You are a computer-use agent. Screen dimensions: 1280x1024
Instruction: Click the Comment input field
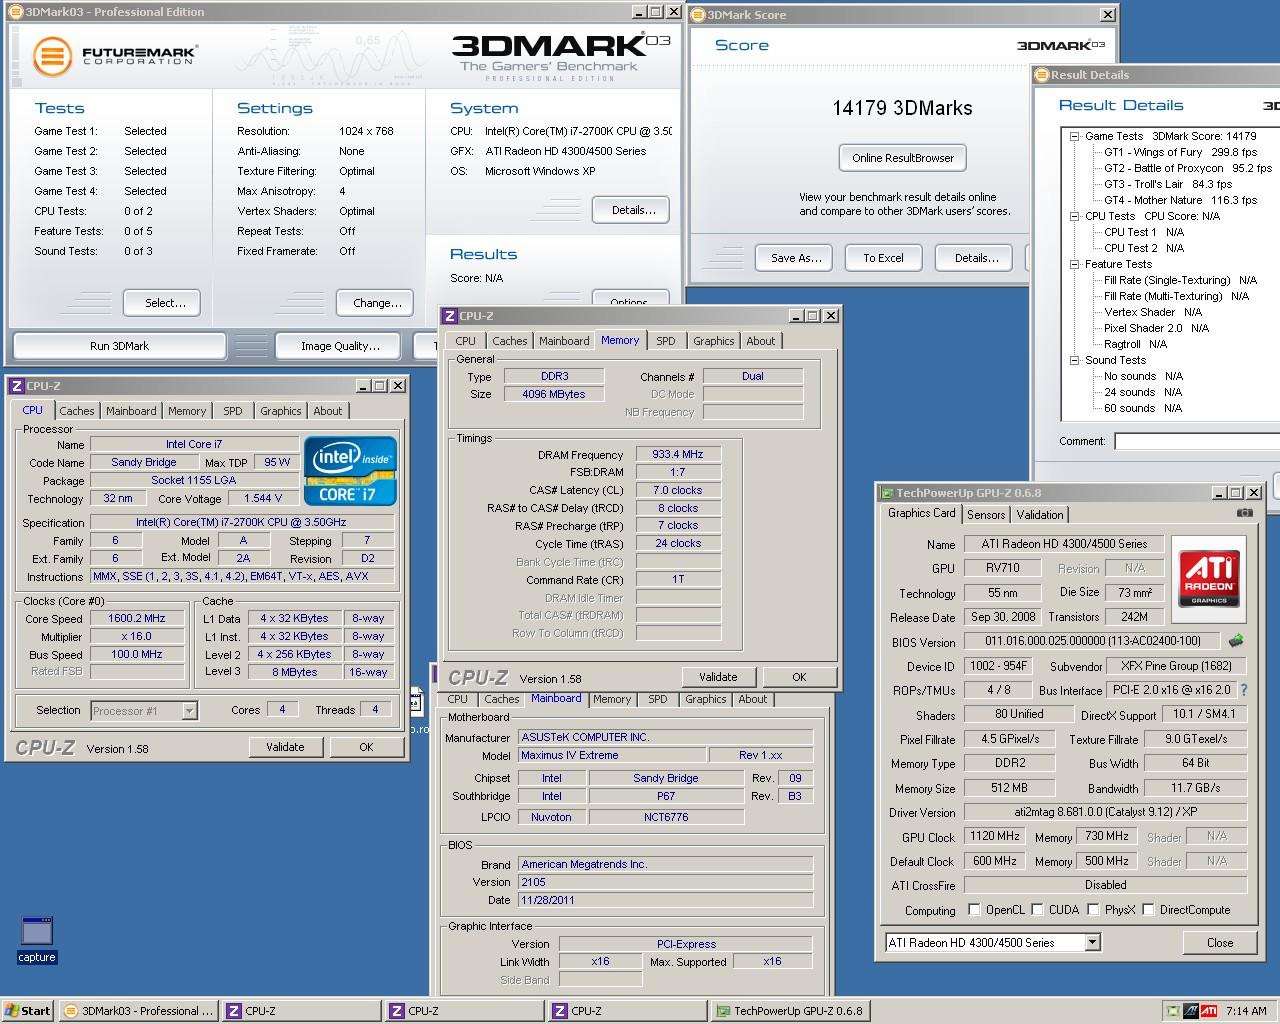coord(1197,441)
